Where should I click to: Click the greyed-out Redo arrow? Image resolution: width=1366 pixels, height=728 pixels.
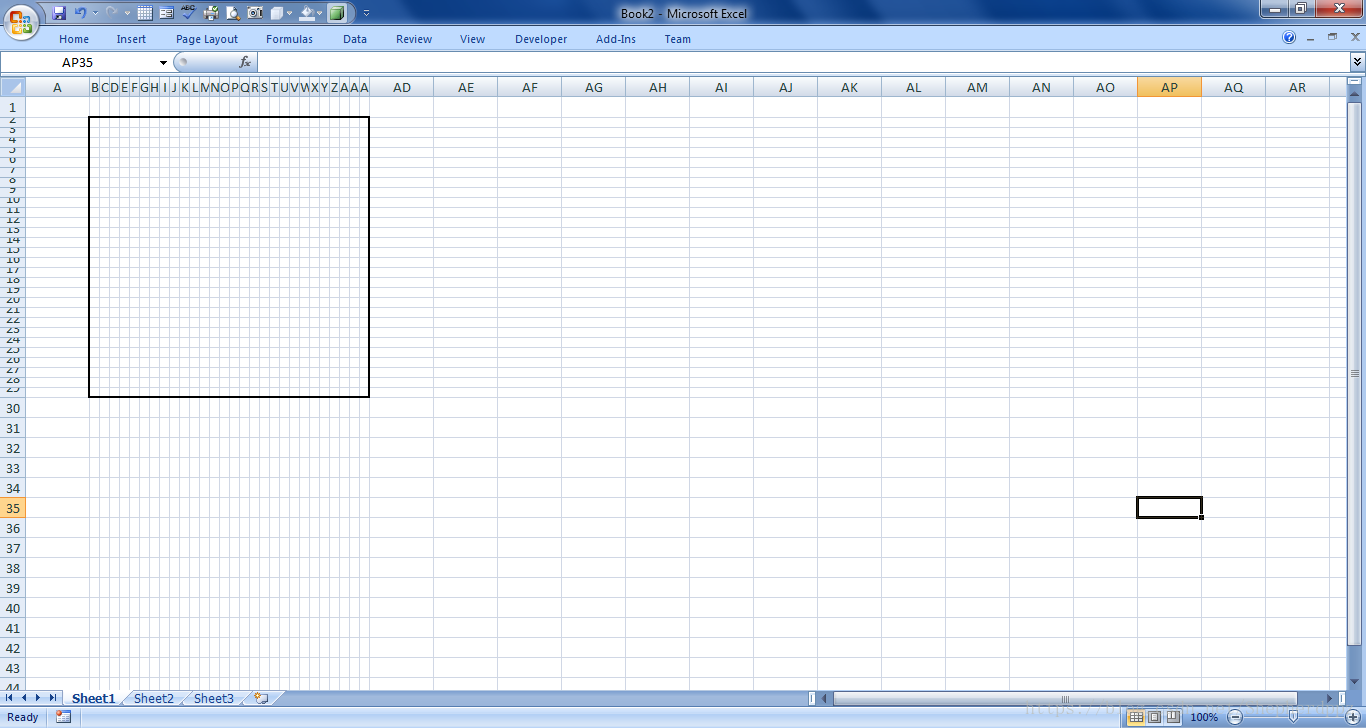tap(111, 13)
